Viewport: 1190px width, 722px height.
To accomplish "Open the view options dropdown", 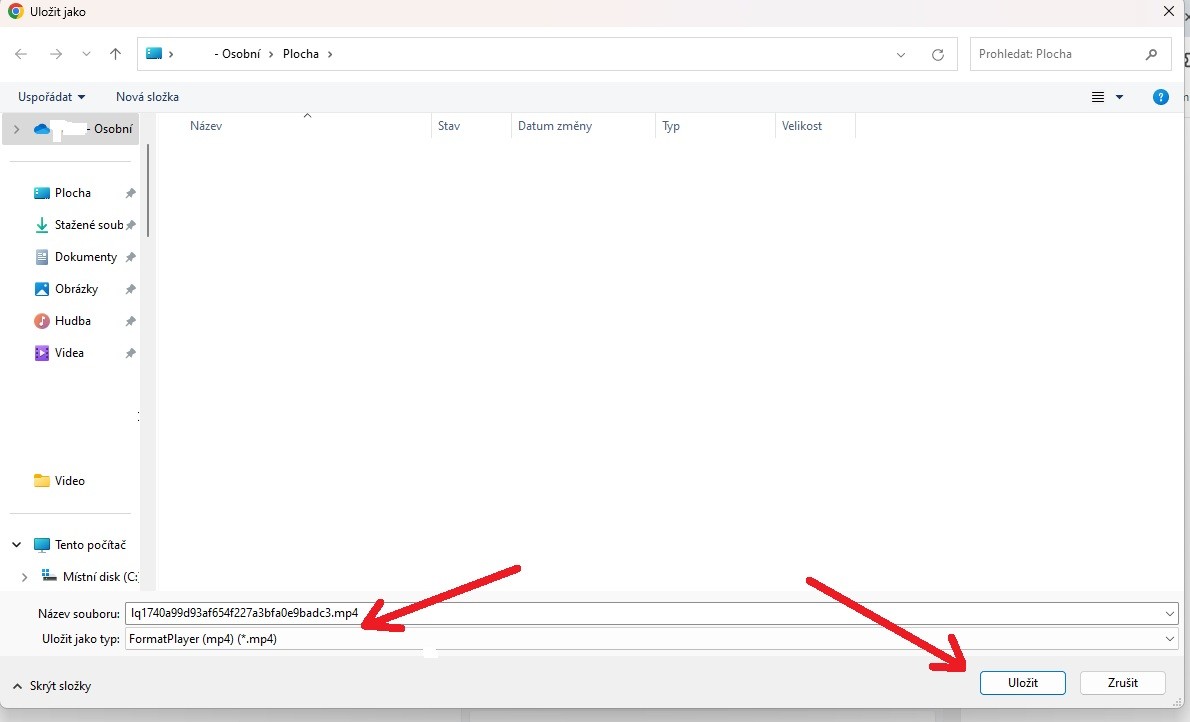I will point(1119,97).
